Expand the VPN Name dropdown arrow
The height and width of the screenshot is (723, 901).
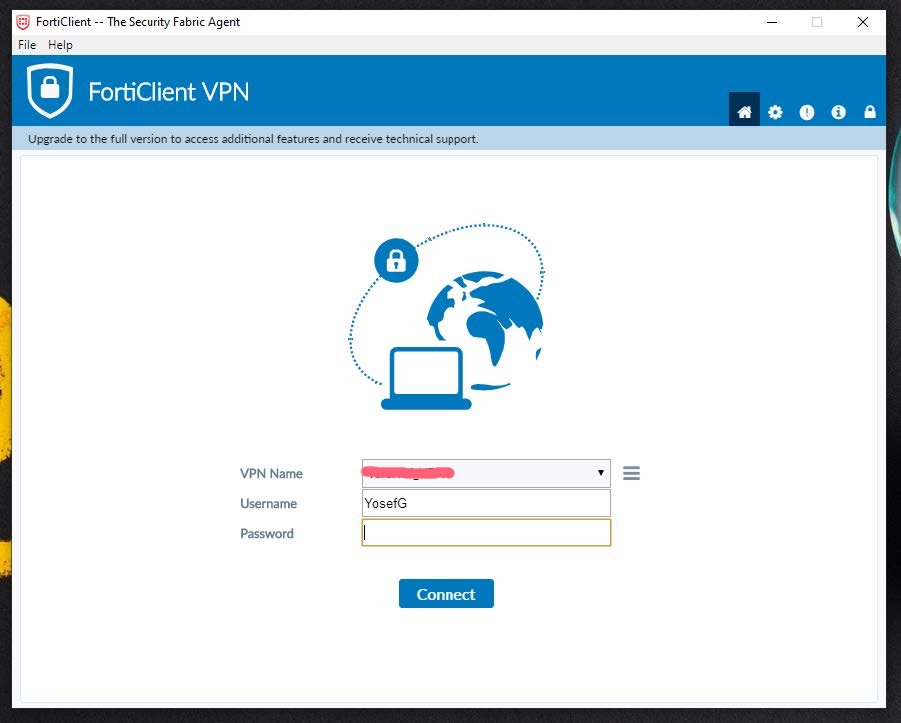coord(600,473)
